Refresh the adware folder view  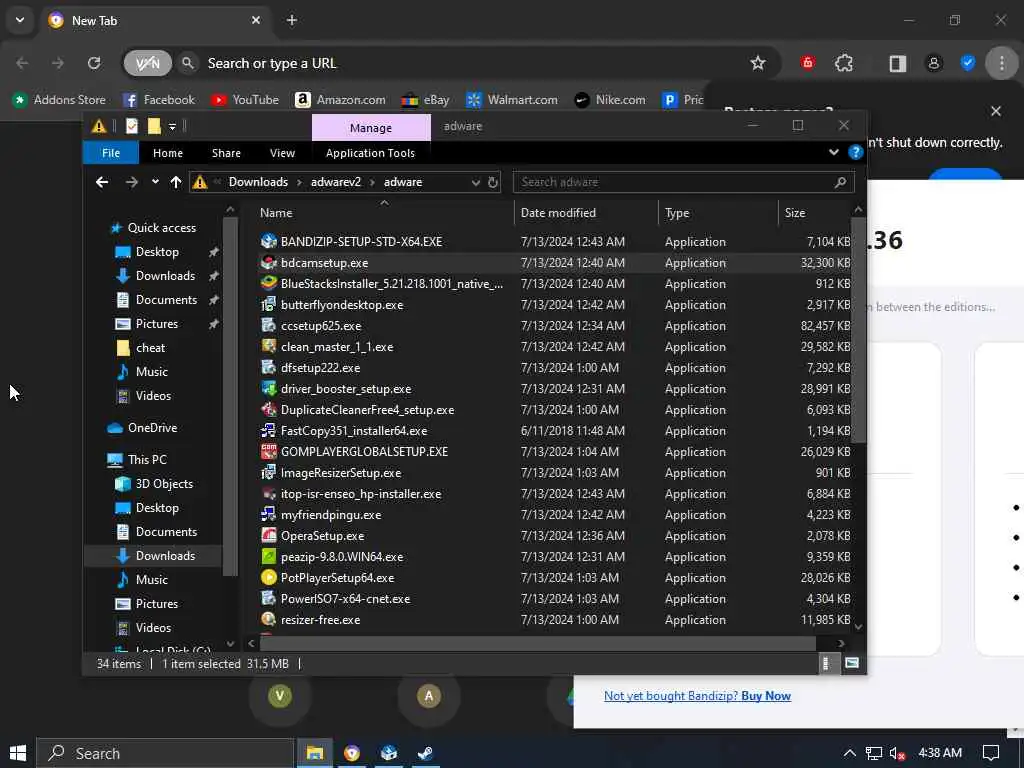click(x=493, y=182)
